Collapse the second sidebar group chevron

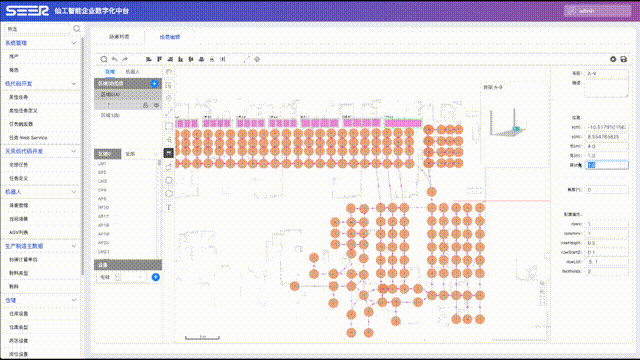pos(73,84)
